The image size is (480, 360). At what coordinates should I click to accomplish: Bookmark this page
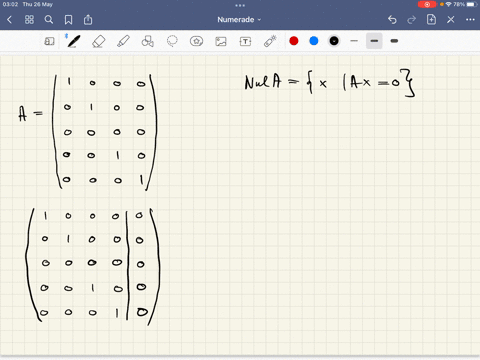point(68,20)
